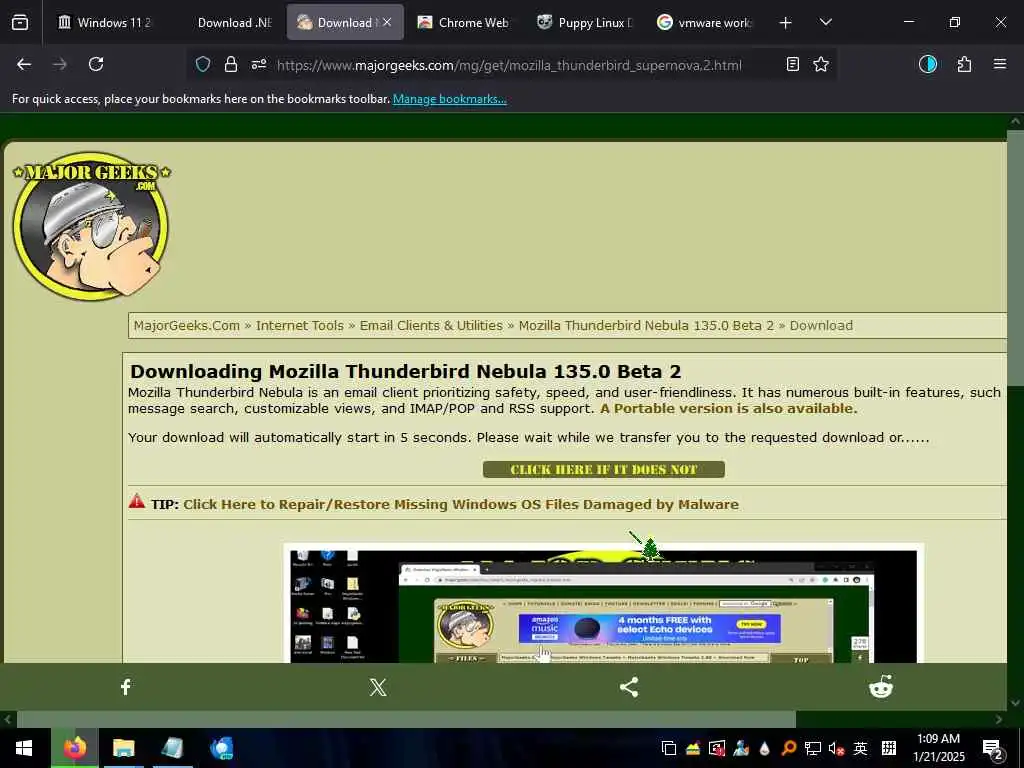Open the Windows Start menu
Image resolution: width=1024 pixels, height=768 pixels.
[x=24, y=748]
